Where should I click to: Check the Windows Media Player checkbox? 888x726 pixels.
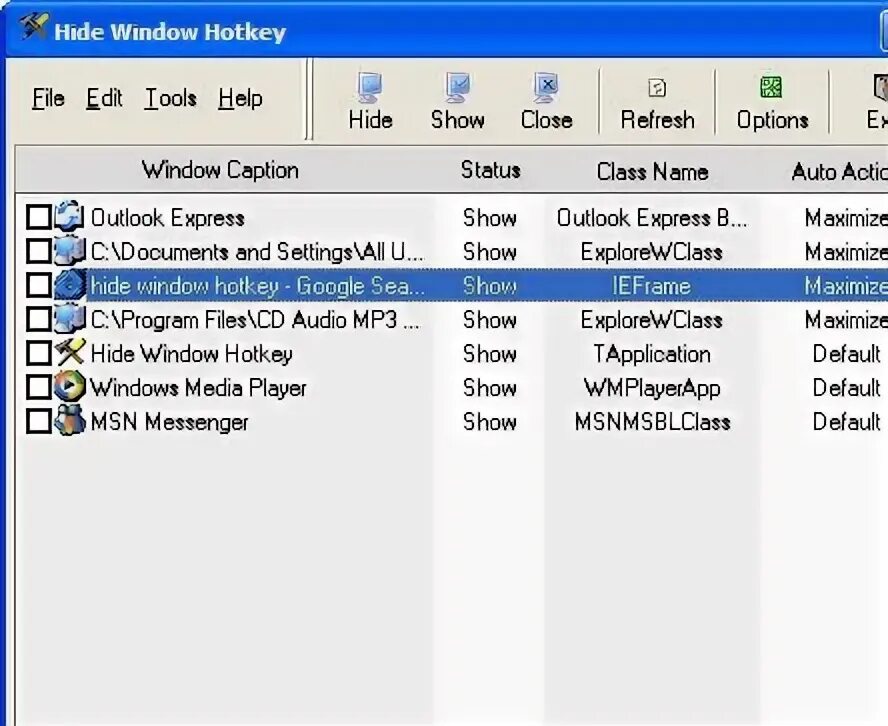tap(39, 387)
